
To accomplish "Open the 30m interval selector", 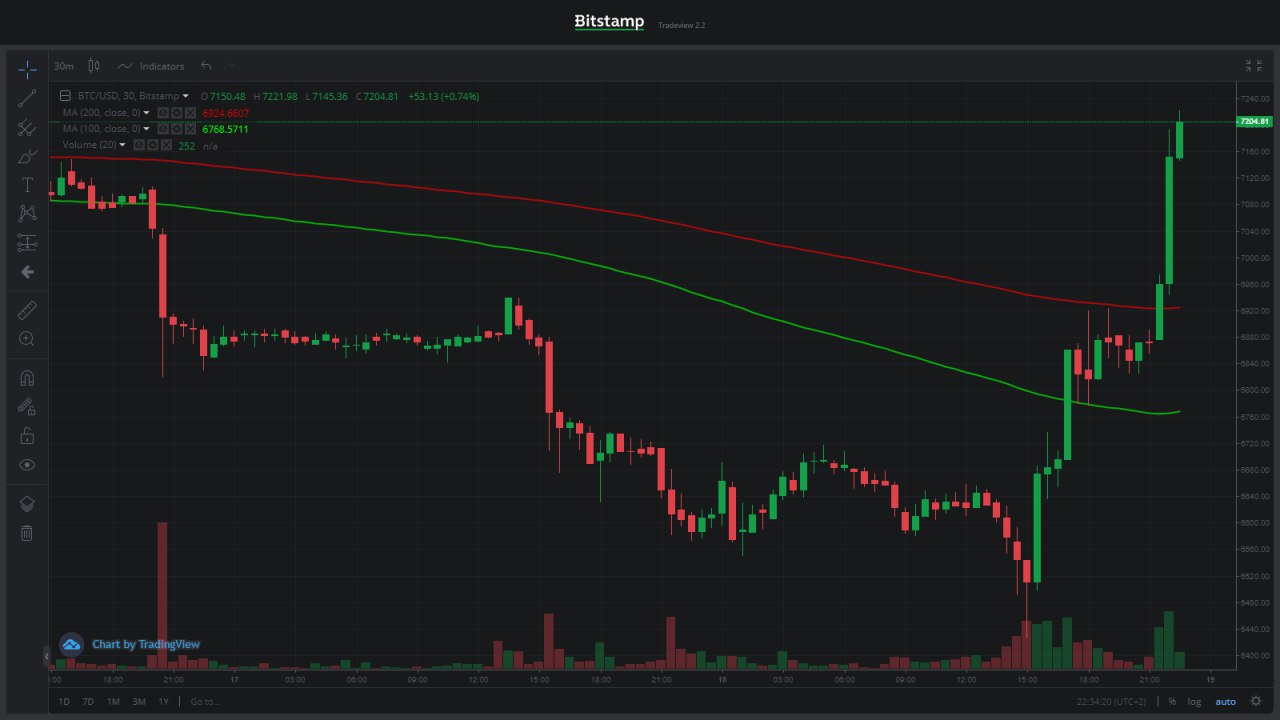I will tap(64, 66).
